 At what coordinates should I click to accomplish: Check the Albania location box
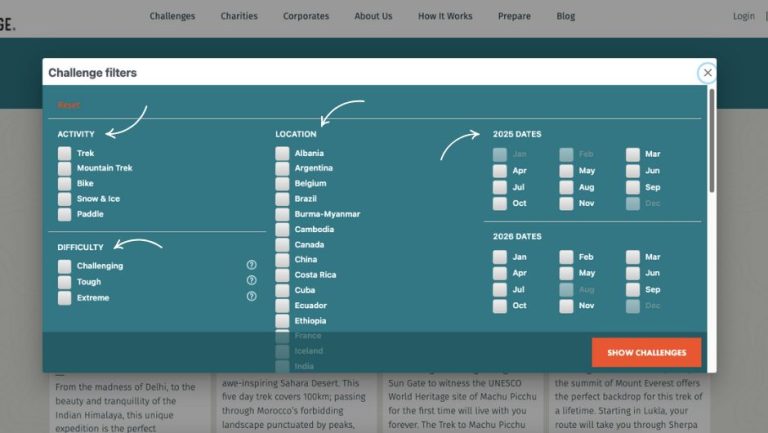pos(283,154)
